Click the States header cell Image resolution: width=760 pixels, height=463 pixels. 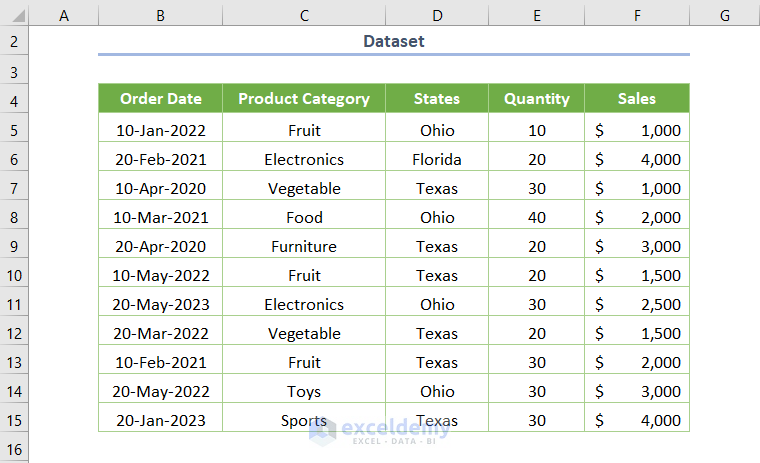(436, 99)
